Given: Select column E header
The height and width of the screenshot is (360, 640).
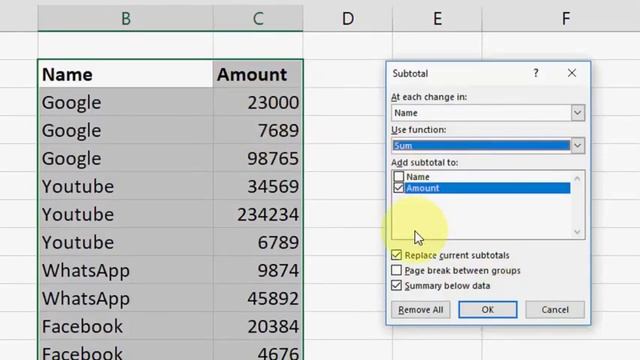Looking at the screenshot, I should coord(437,18).
